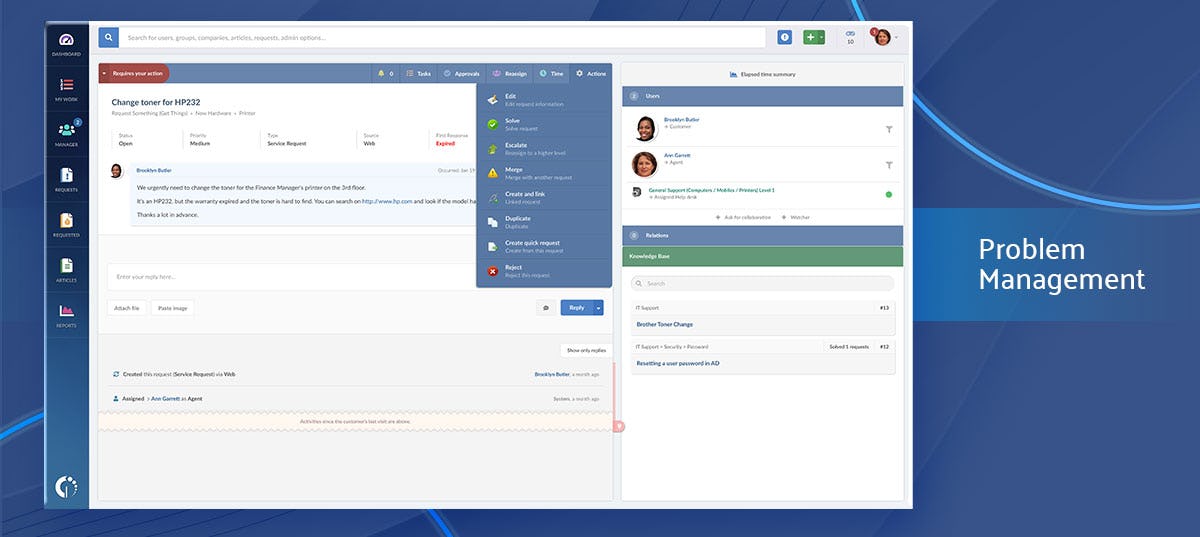Click the filter icon beside Brooklyn Butler
Screen dimensions: 1200x537
pos(888,129)
